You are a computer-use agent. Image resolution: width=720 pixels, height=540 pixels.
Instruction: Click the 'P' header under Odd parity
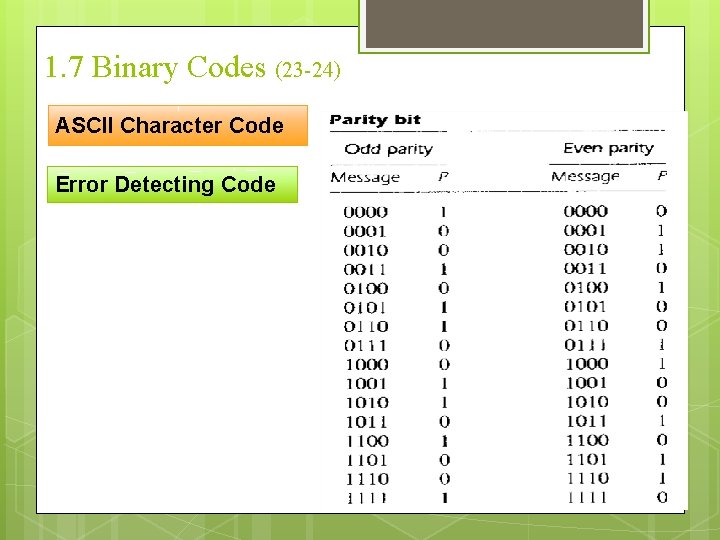click(443, 176)
